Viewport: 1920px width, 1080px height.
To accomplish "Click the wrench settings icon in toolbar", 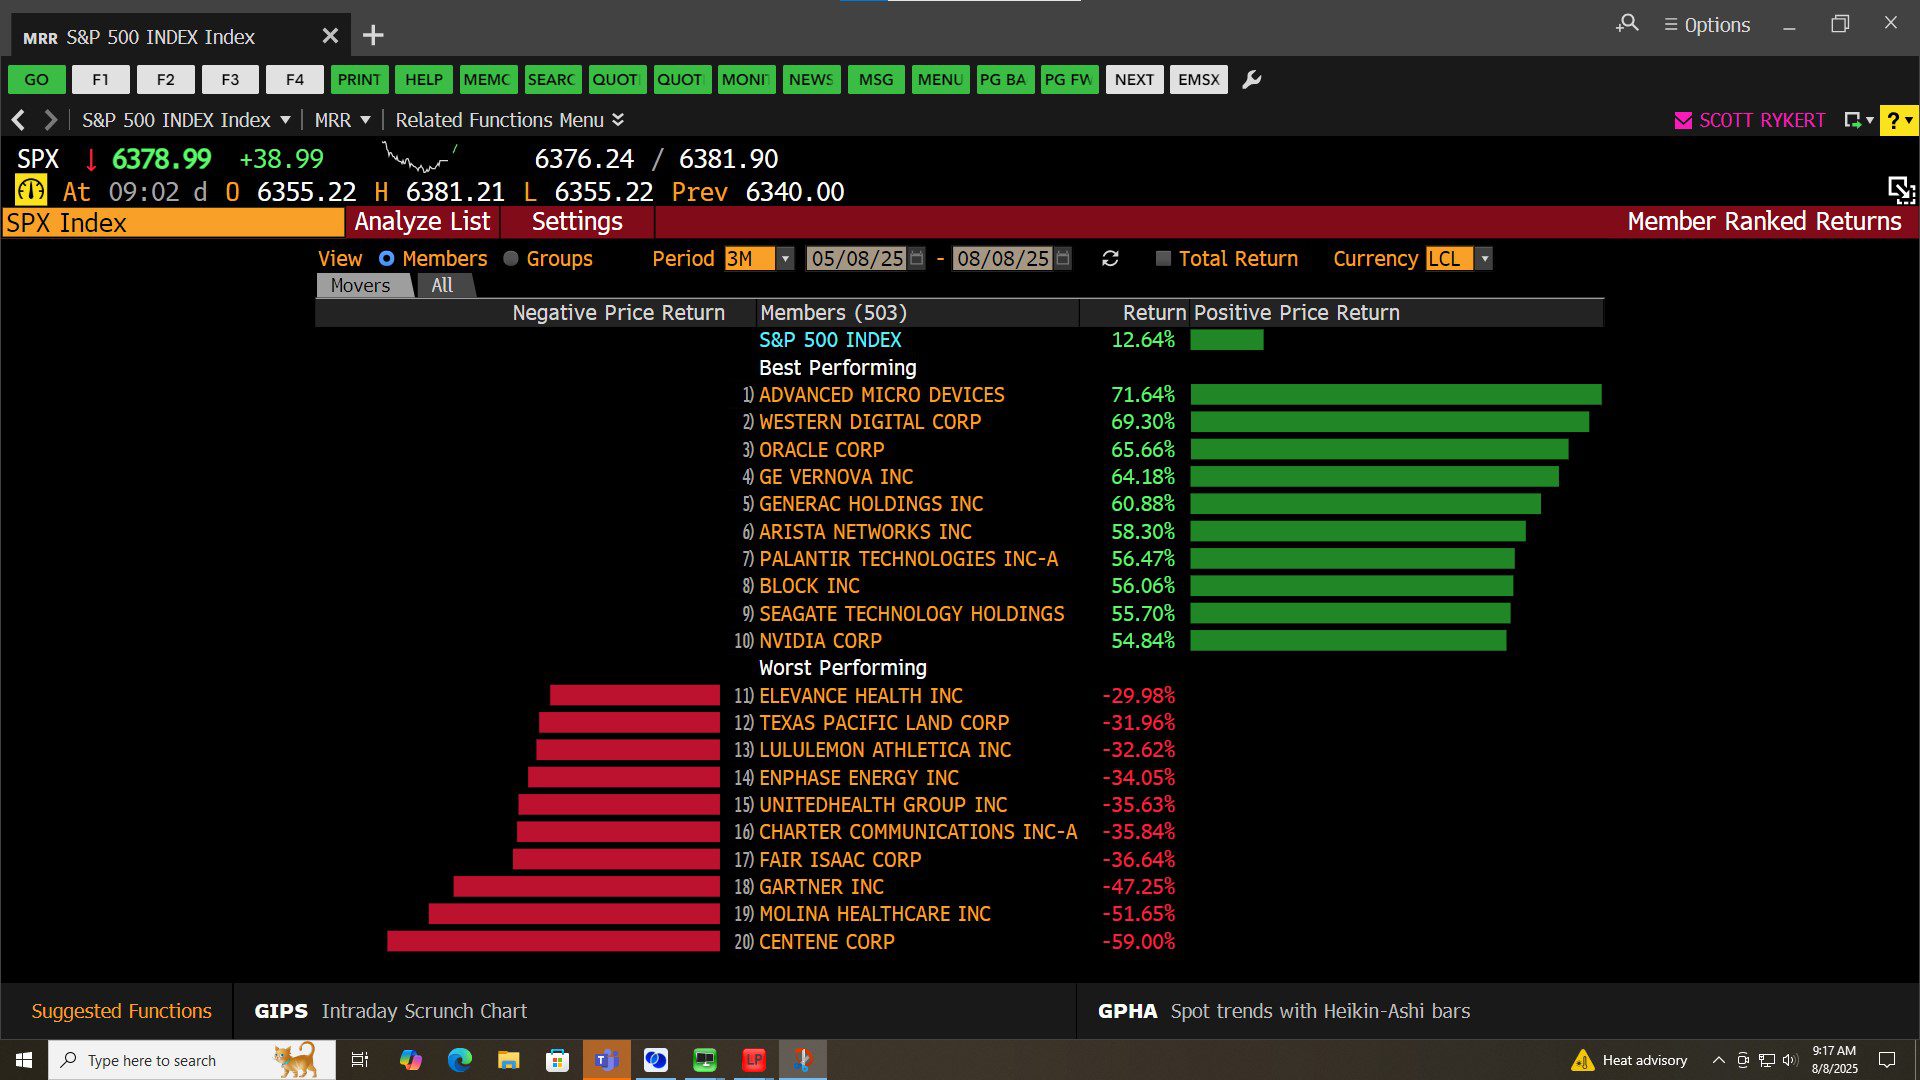I will pyautogui.click(x=1251, y=80).
